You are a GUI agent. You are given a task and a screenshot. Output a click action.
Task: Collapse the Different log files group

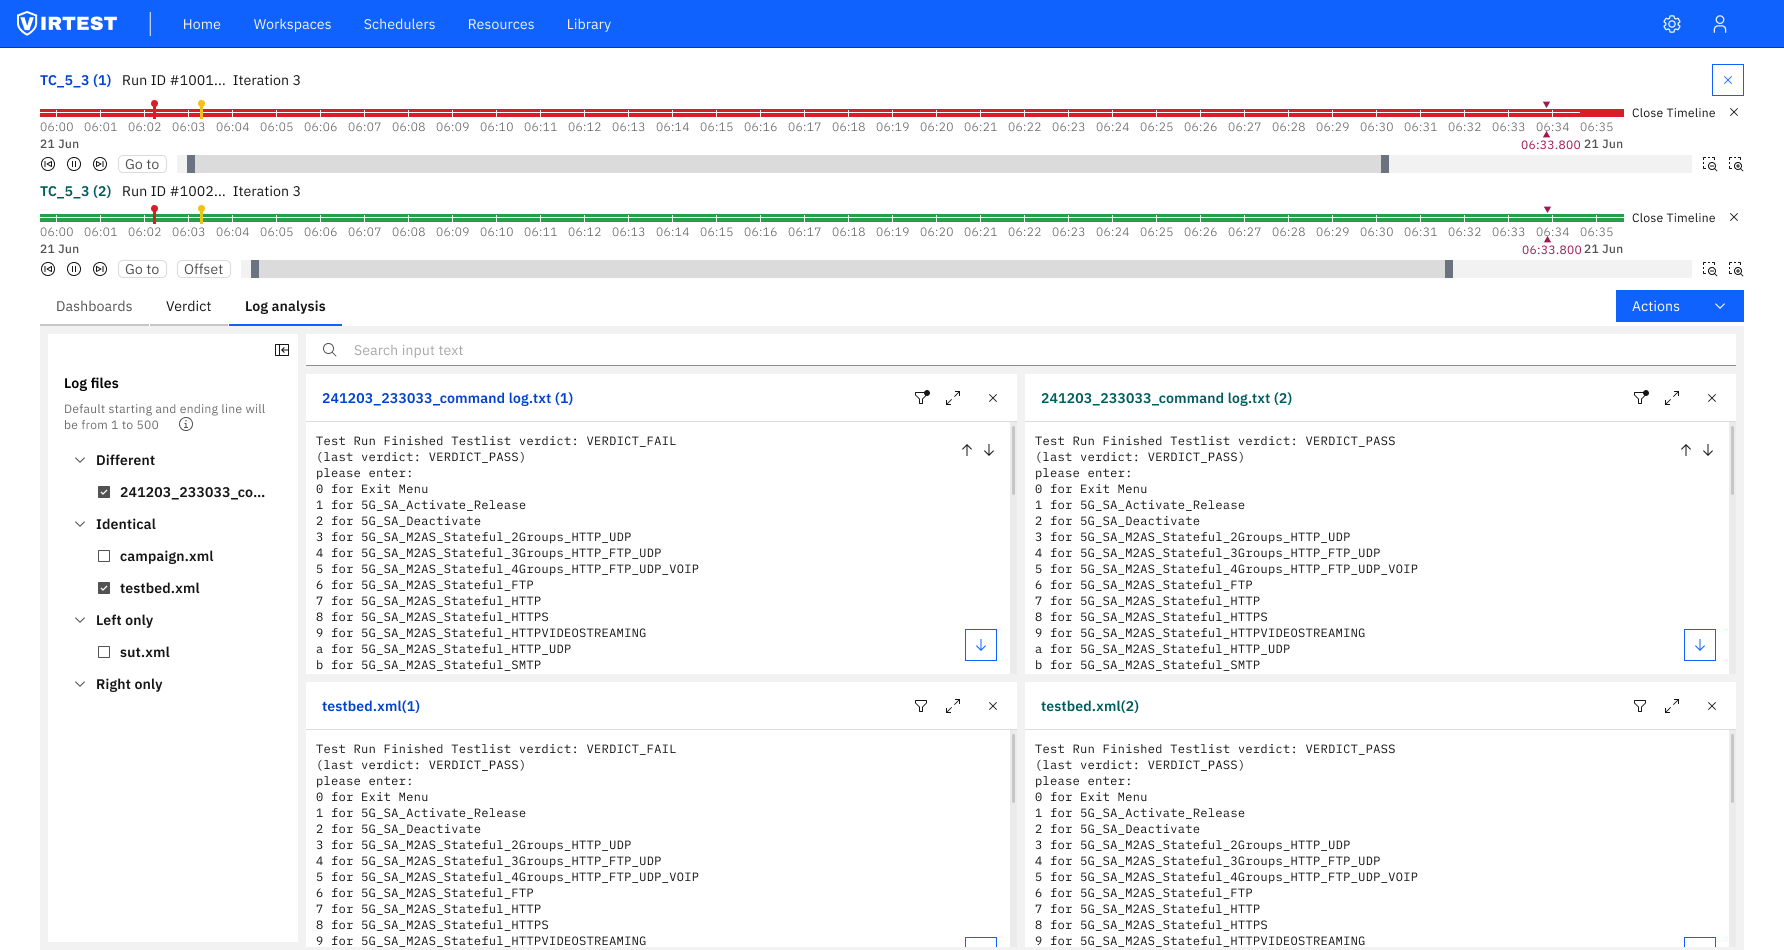pos(80,459)
